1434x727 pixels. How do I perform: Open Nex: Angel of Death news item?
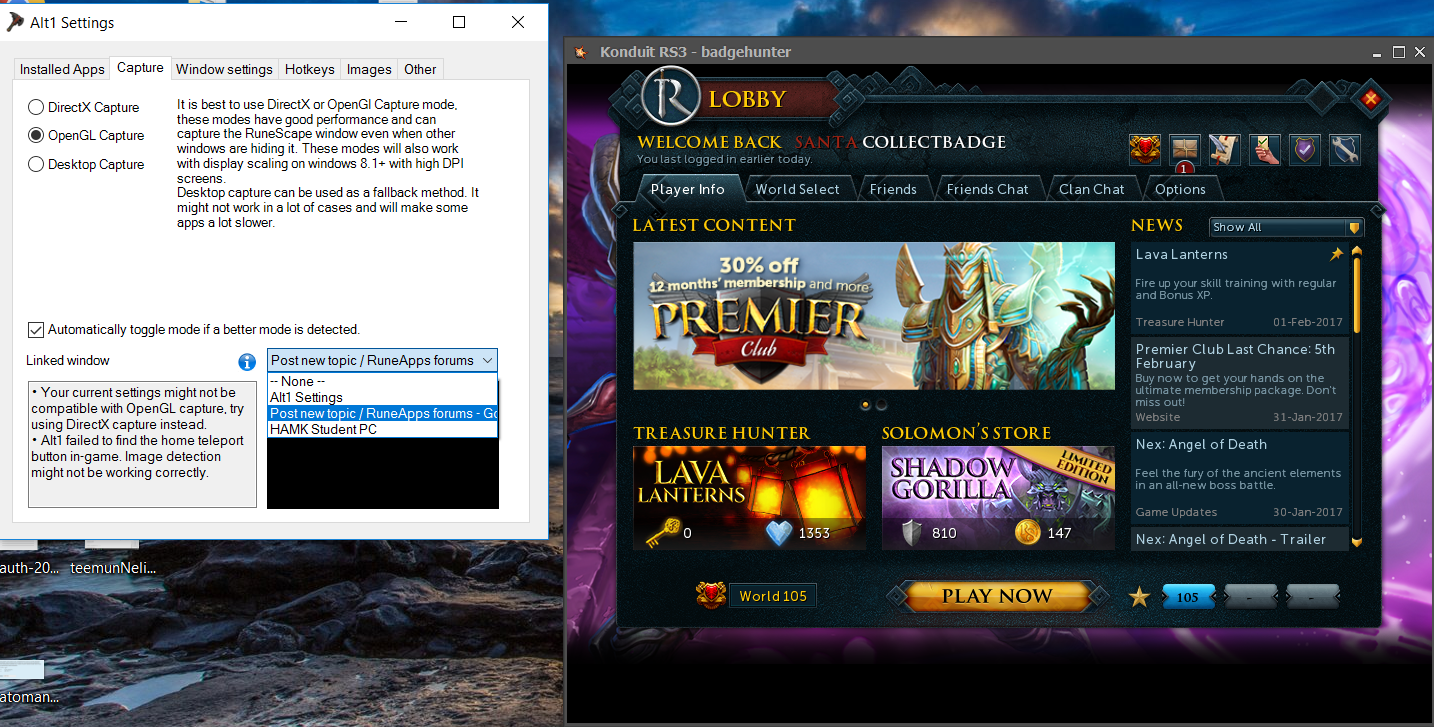coord(1239,477)
